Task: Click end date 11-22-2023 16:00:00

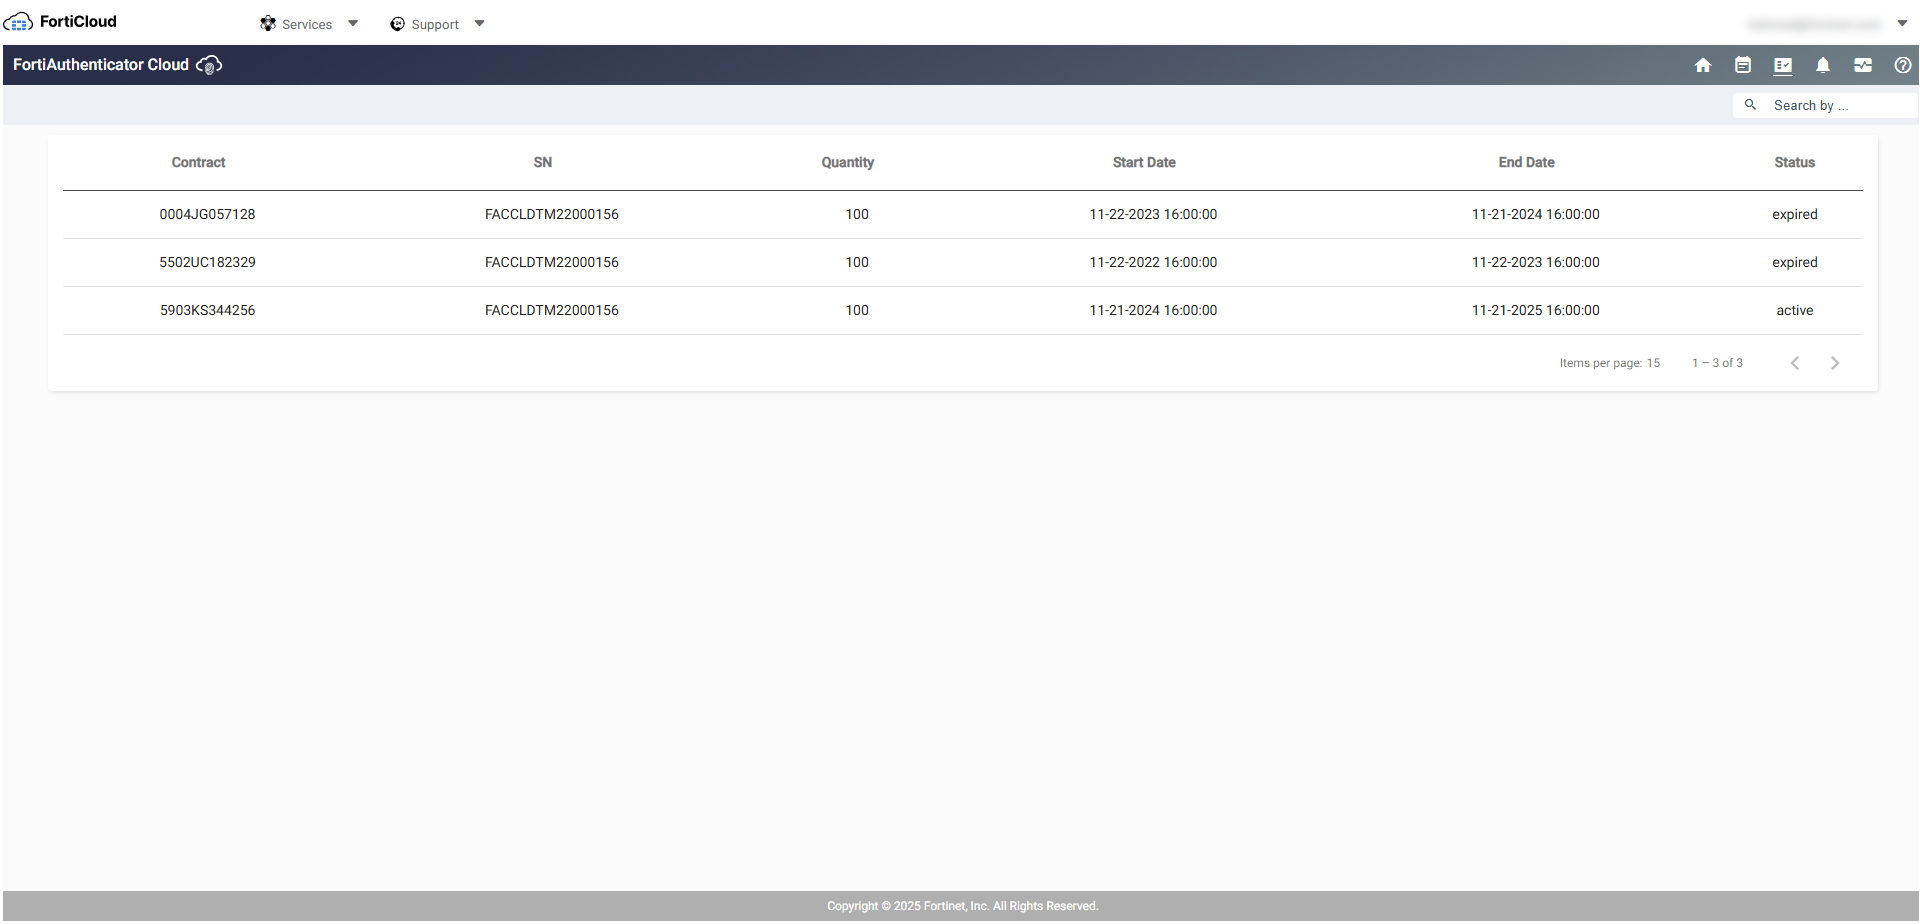Action: (1536, 262)
